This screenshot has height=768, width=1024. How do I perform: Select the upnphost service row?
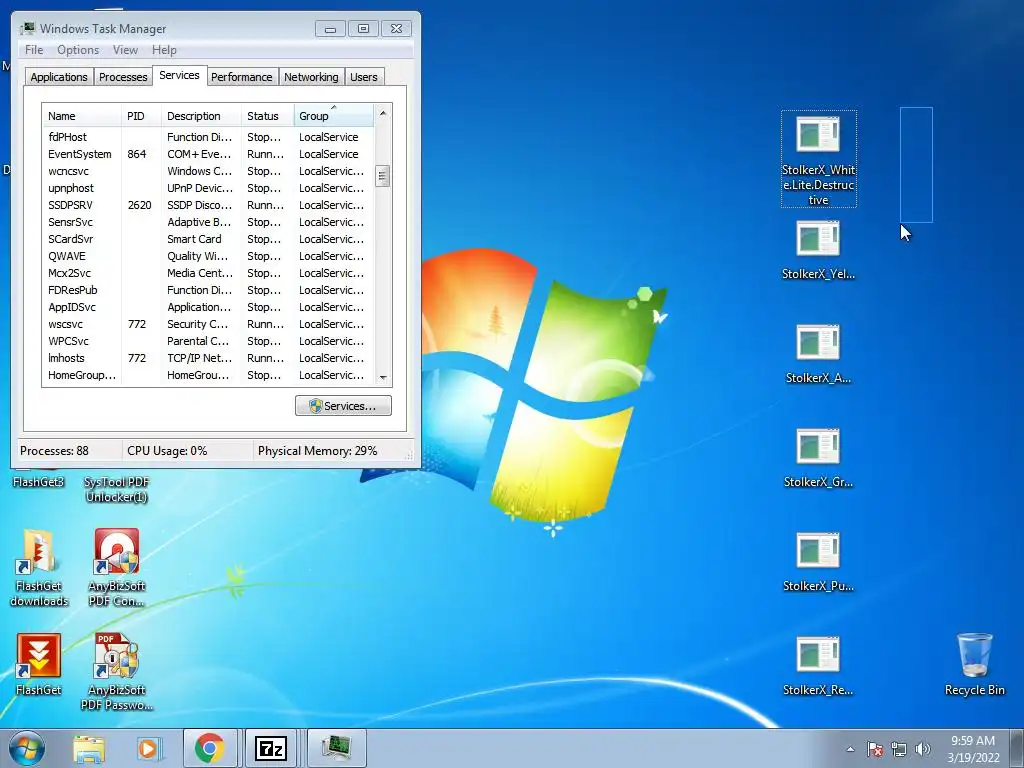(208, 188)
